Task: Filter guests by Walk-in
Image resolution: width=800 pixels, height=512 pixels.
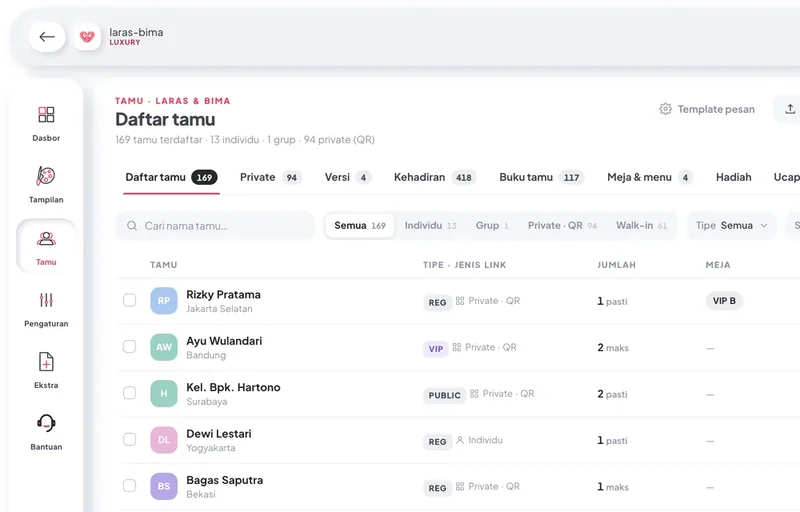Action: click(641, 225)
